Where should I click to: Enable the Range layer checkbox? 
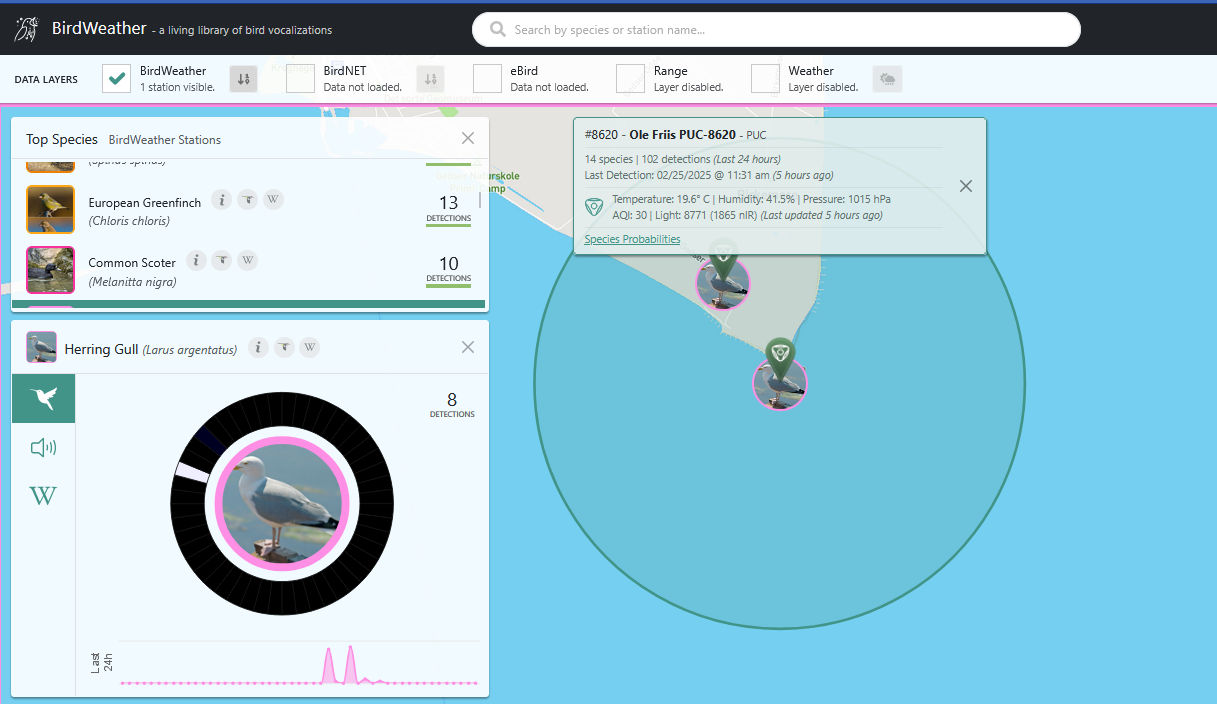pyautogui.click(x=631, y=79)
